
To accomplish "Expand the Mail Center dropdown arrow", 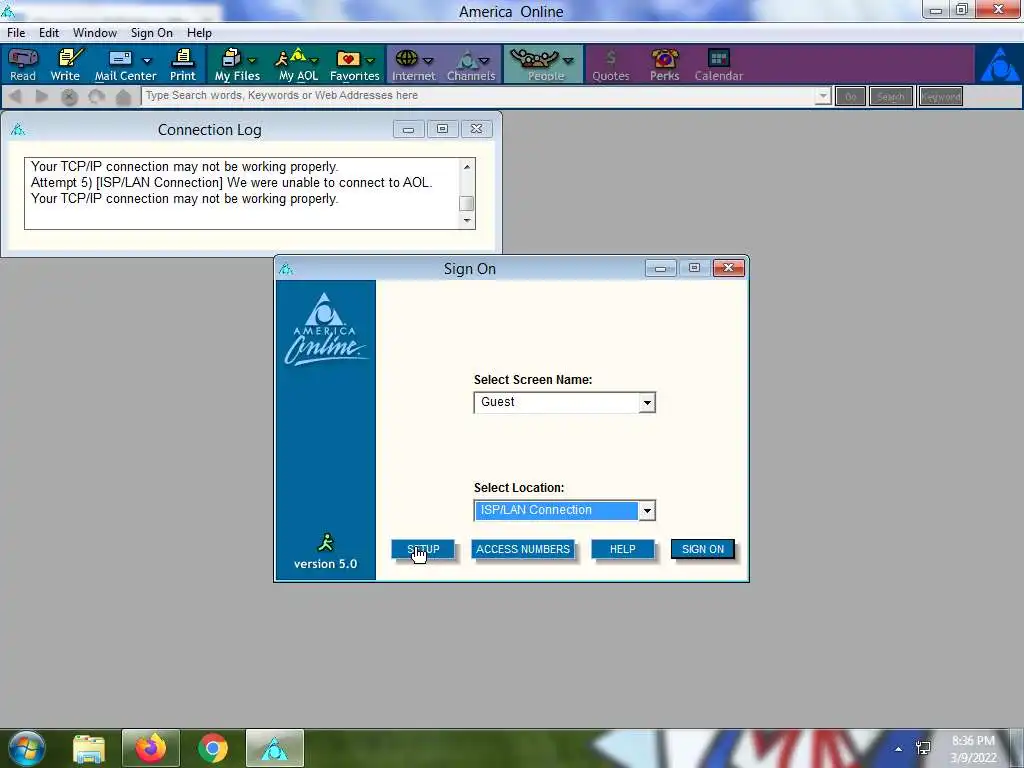I will (x=147, y=61).
